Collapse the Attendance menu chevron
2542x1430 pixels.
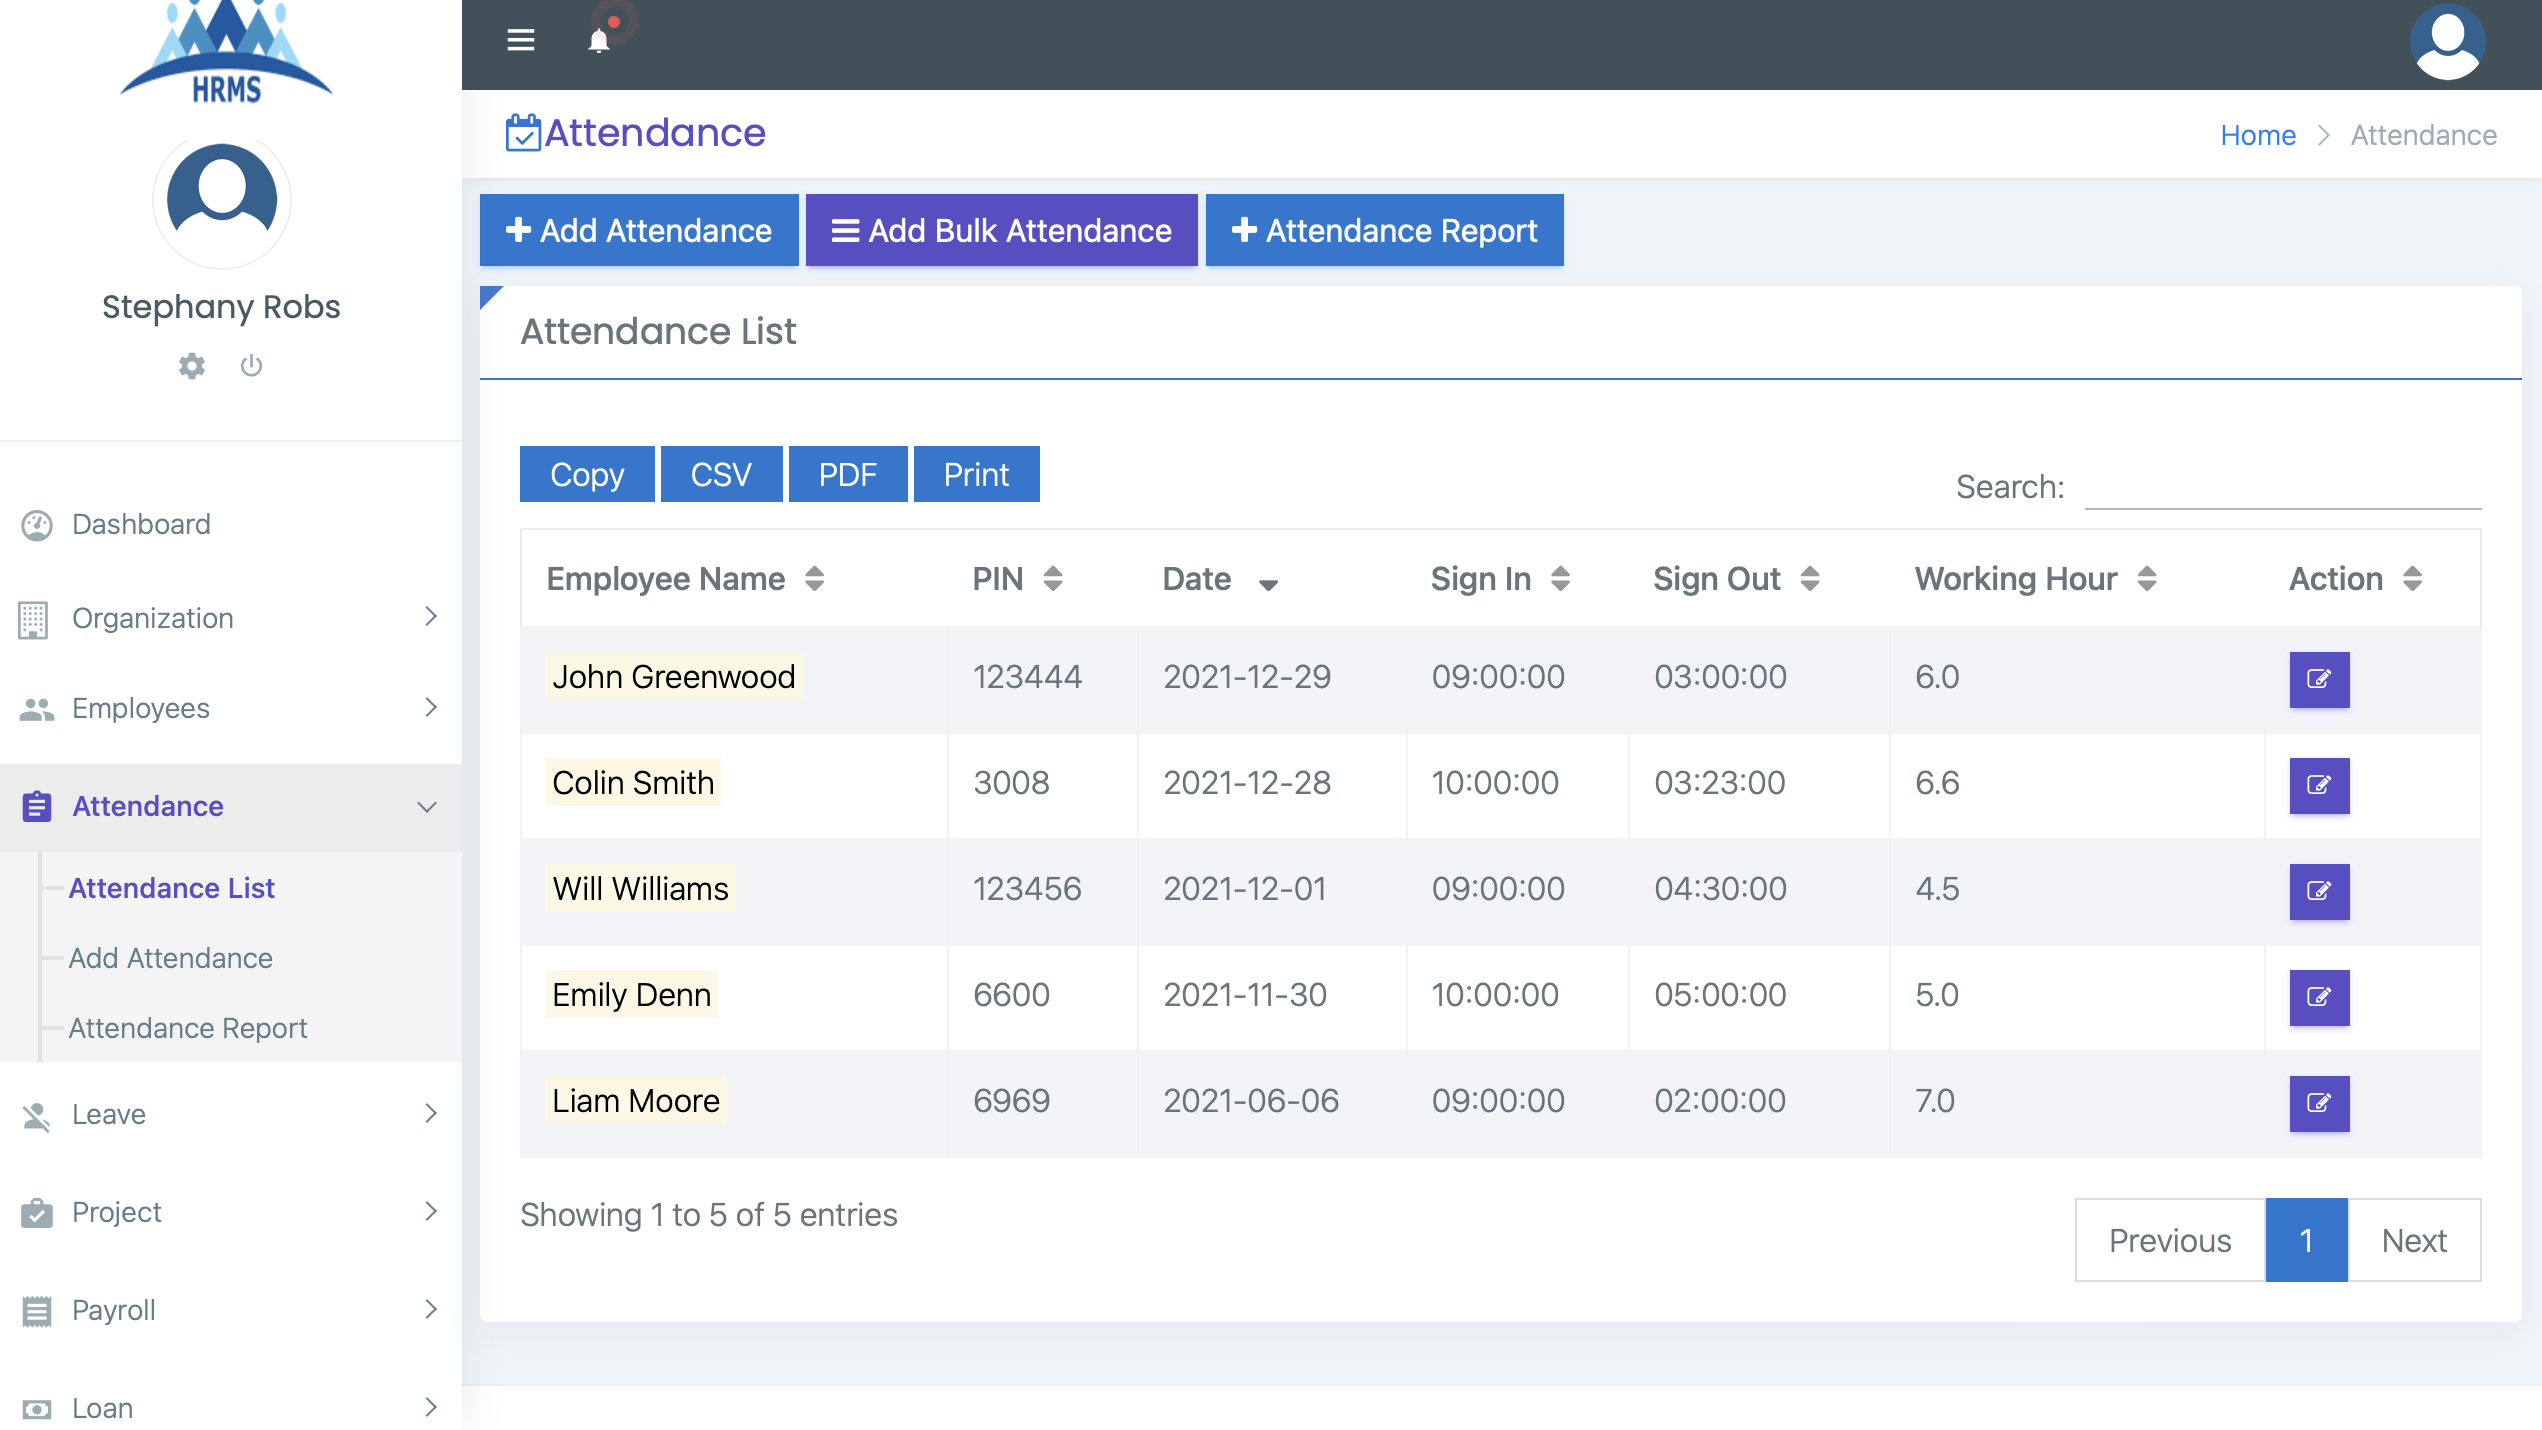pyautogui.click(x=427, y=807)
